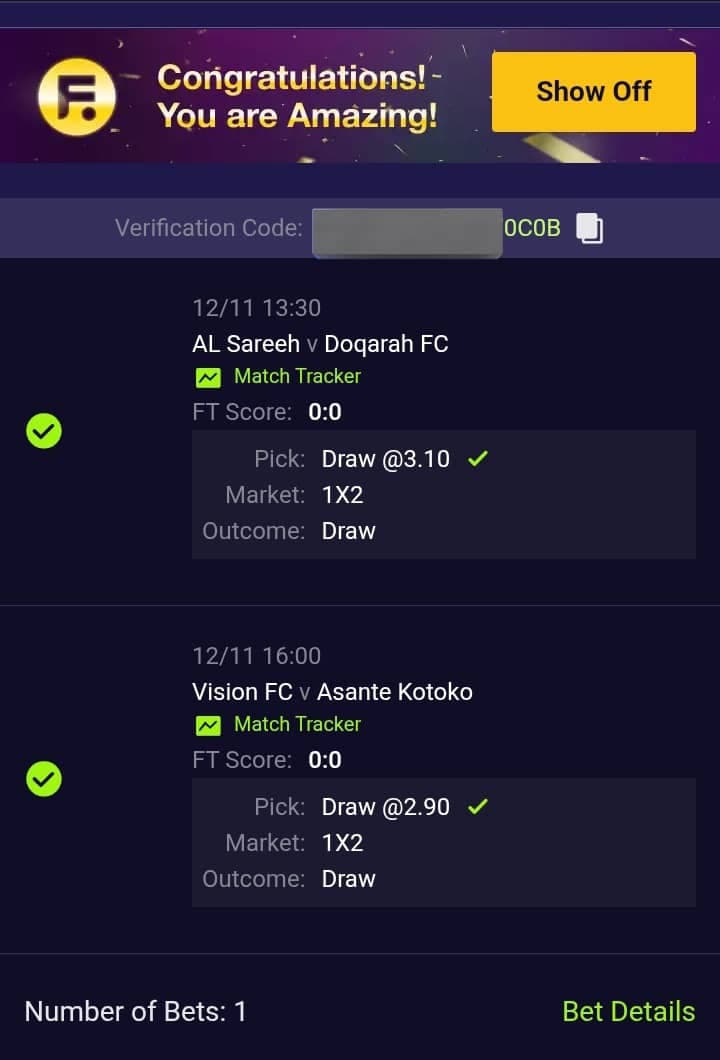The width and height of the screenshot is (720, 1060).
Task: Click the green success checkmark beside the second bet
Action: click(43, 779)
